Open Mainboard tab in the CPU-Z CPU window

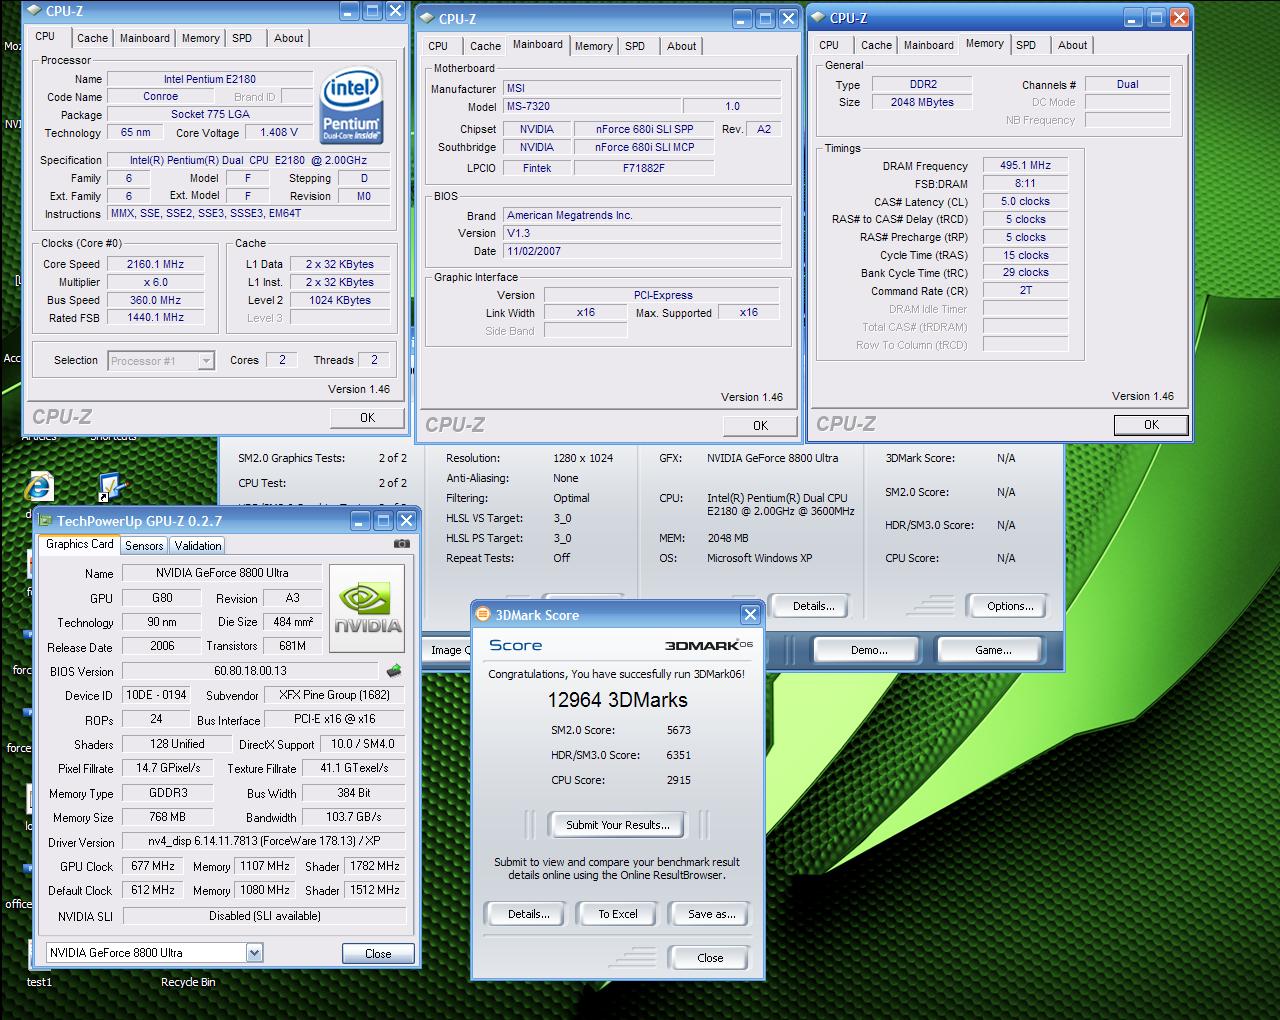pyautogui.click(x=145, y=38)
